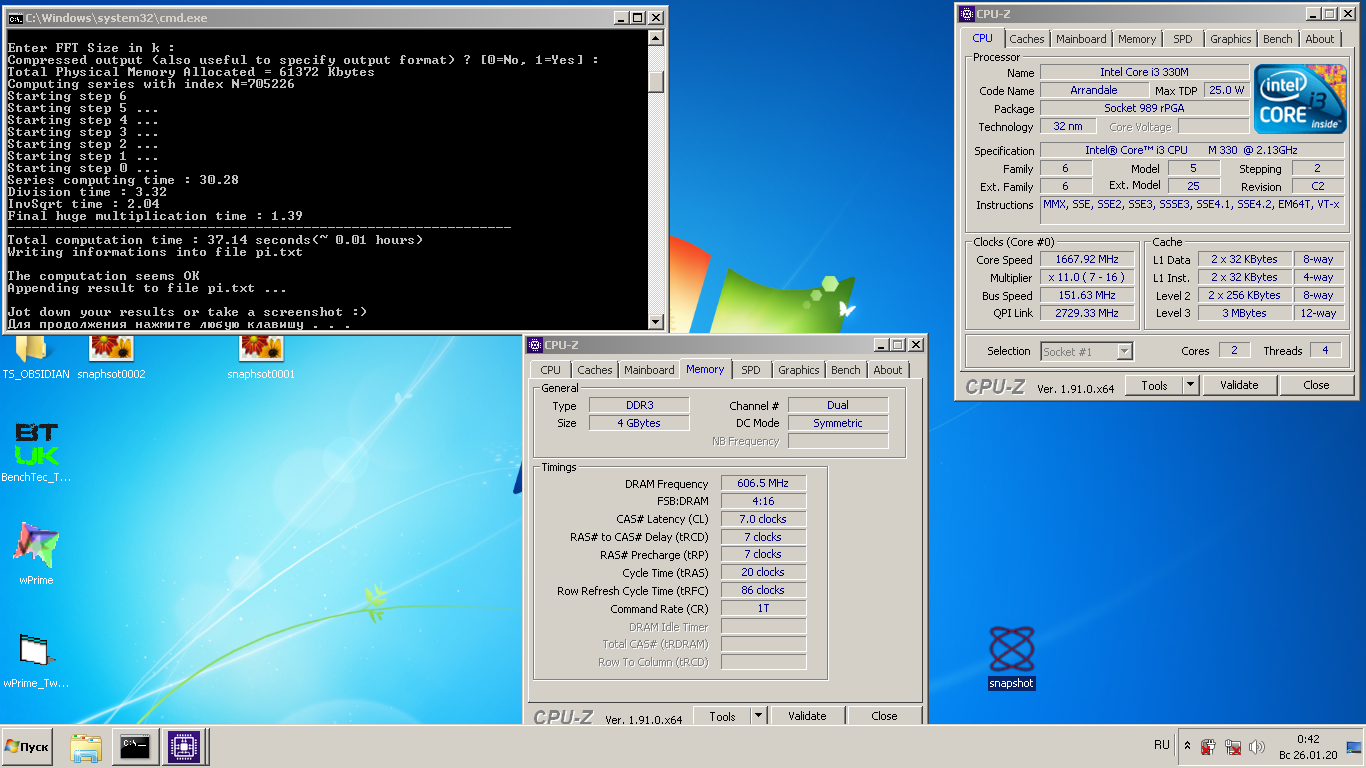This screenshot has height=768, width=1366.
Task: Click the FSB:DRAM value 4:16
Action: pyautogui.click(x=763, y=501)
